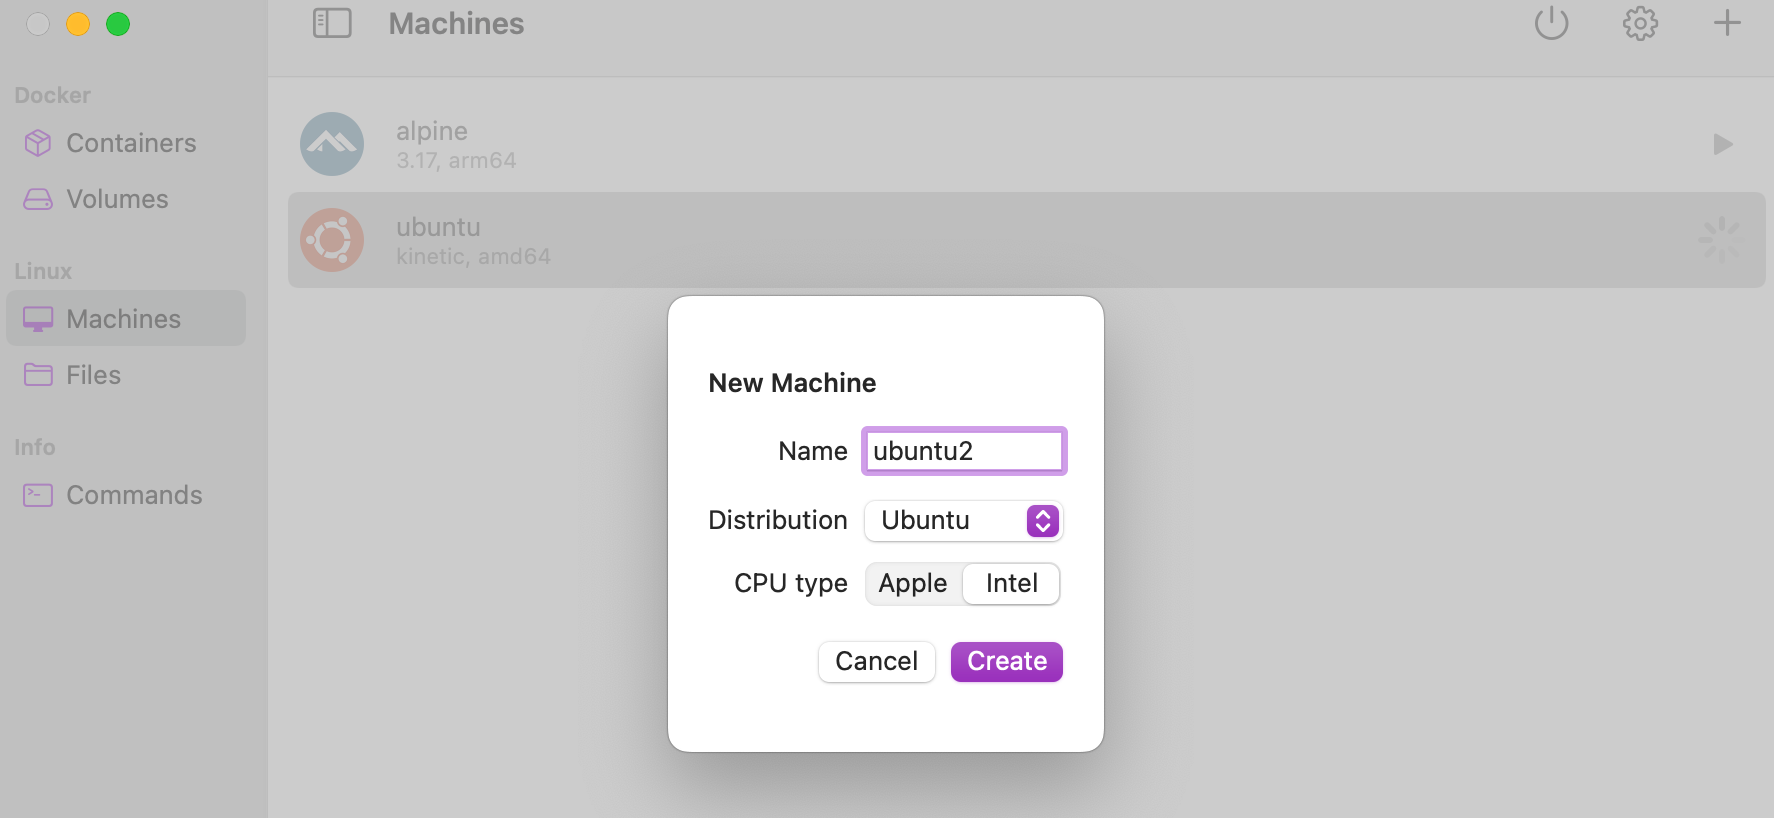Open Files in the sidebar
The image size is (1774, 818).
(x=126, y=375)
